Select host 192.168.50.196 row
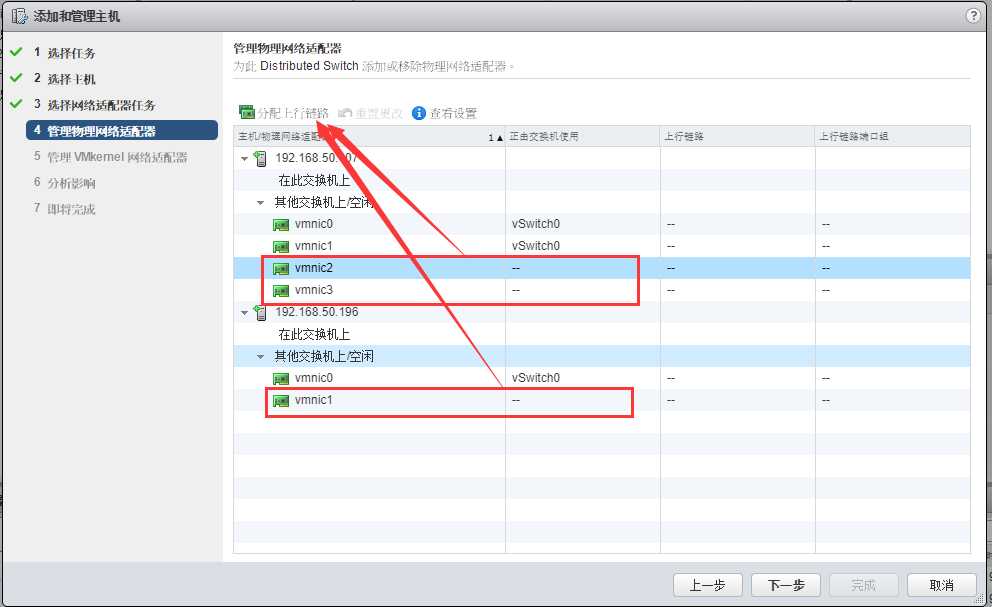Viewport: 992px width, 607px height. coord(602,312)
